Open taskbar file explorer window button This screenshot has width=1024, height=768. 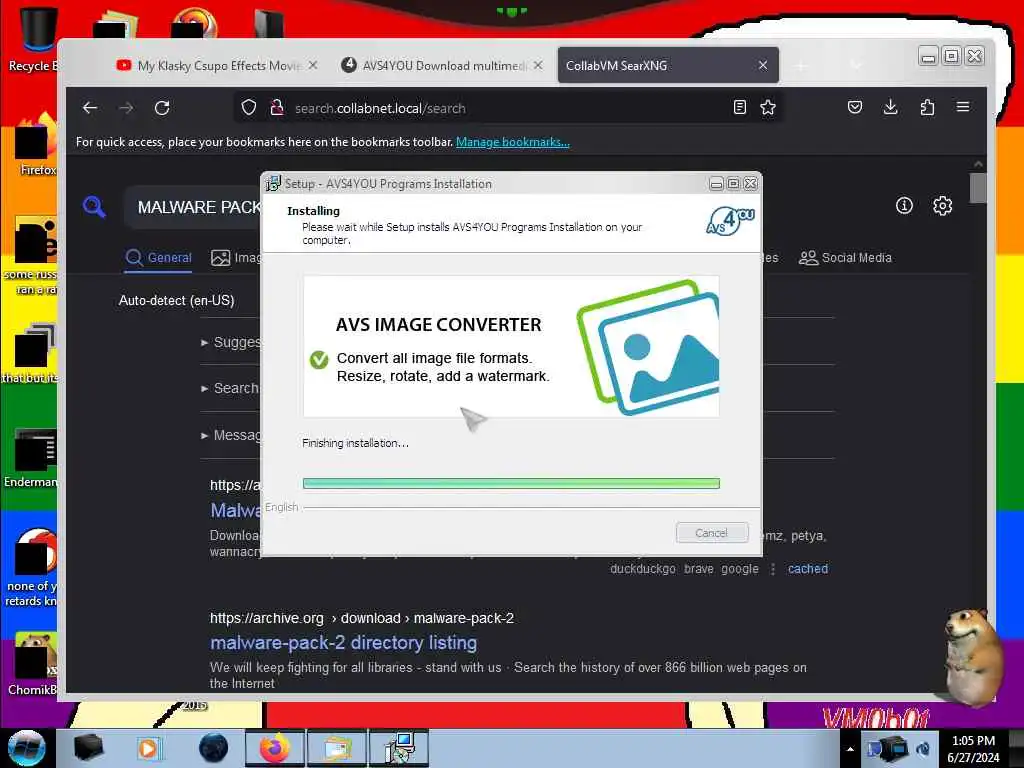(337, 748)
